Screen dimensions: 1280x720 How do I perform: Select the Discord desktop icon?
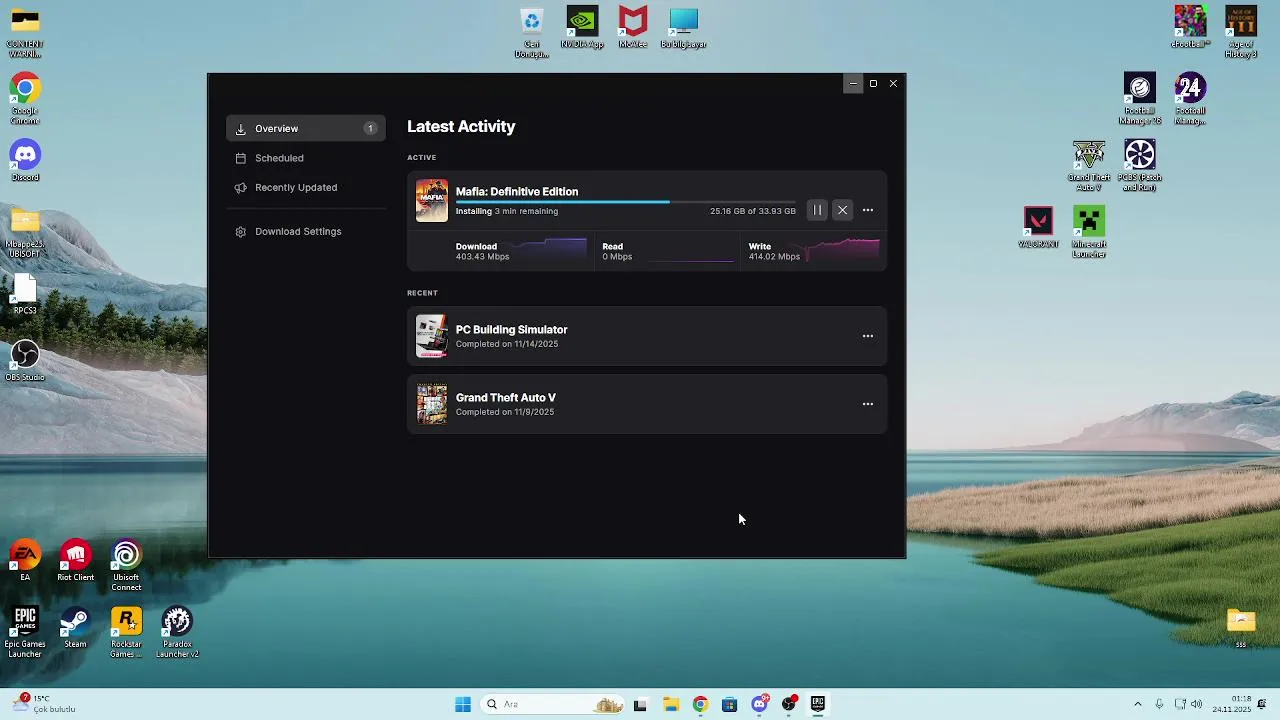25,161
